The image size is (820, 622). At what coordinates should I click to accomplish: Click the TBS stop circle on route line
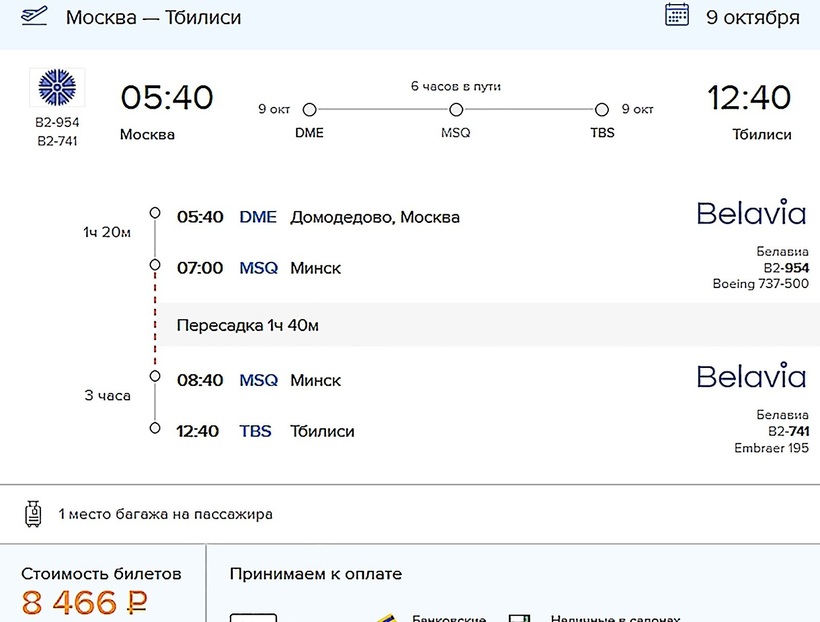(602, 110)
